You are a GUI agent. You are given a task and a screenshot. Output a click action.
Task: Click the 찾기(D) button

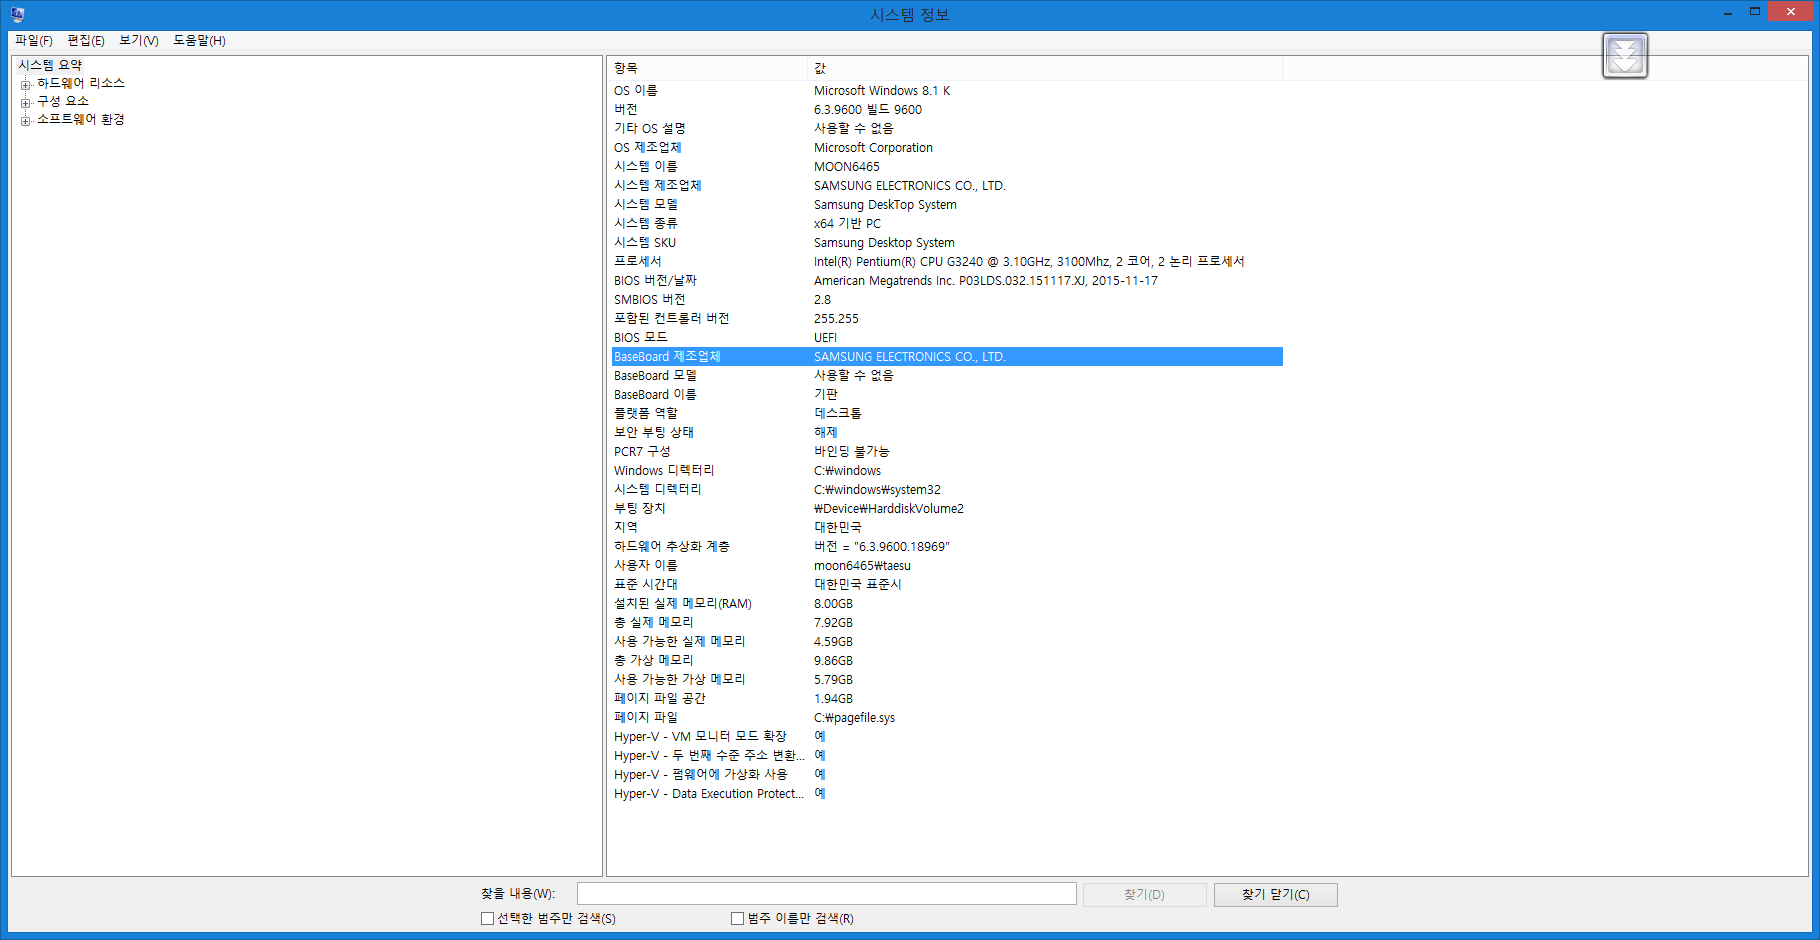1145,894
